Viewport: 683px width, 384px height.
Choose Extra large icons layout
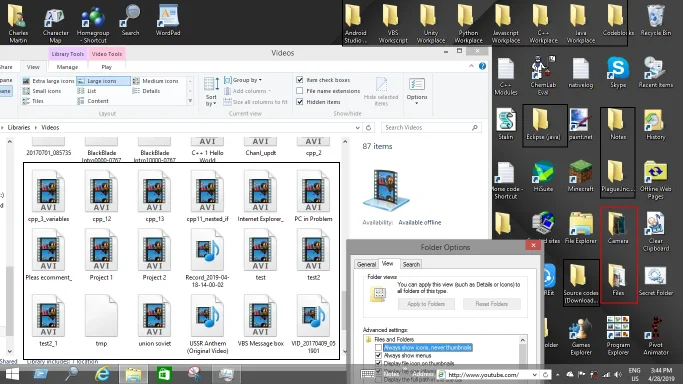pos(49,81)
